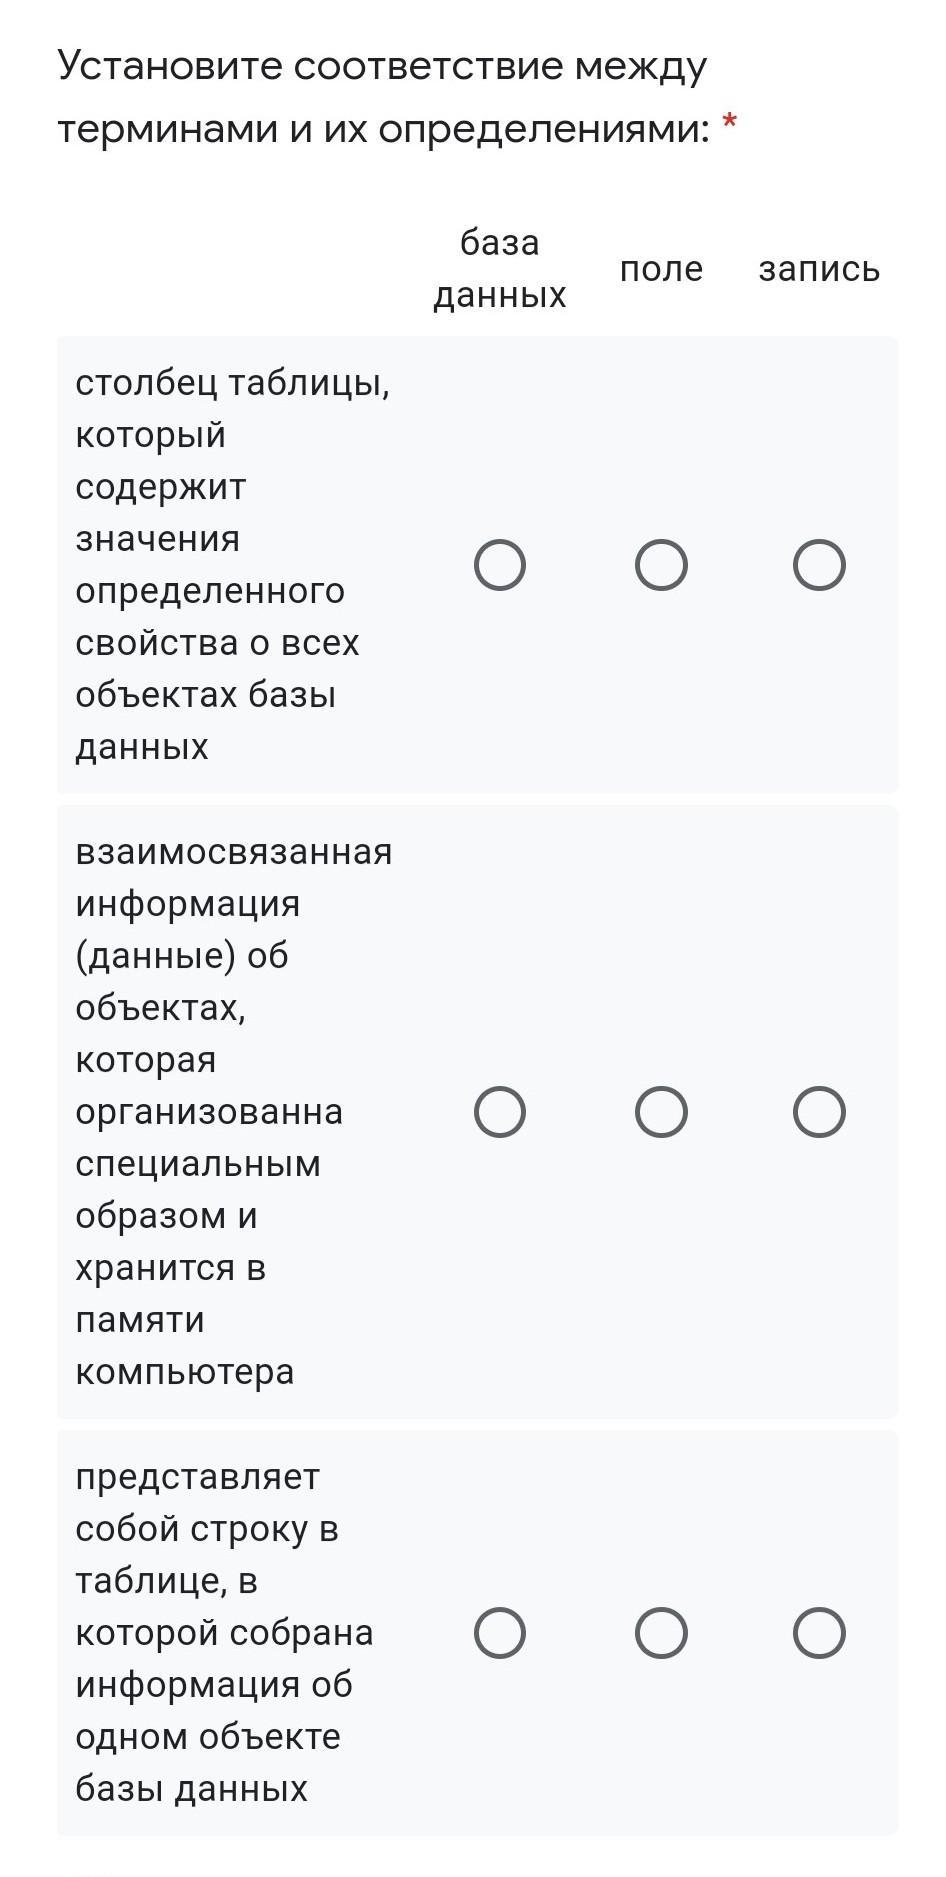Click the words 'базы данных' ending third definition
The height and width of the screenshot is (1877, 946).
point(191,1788)
